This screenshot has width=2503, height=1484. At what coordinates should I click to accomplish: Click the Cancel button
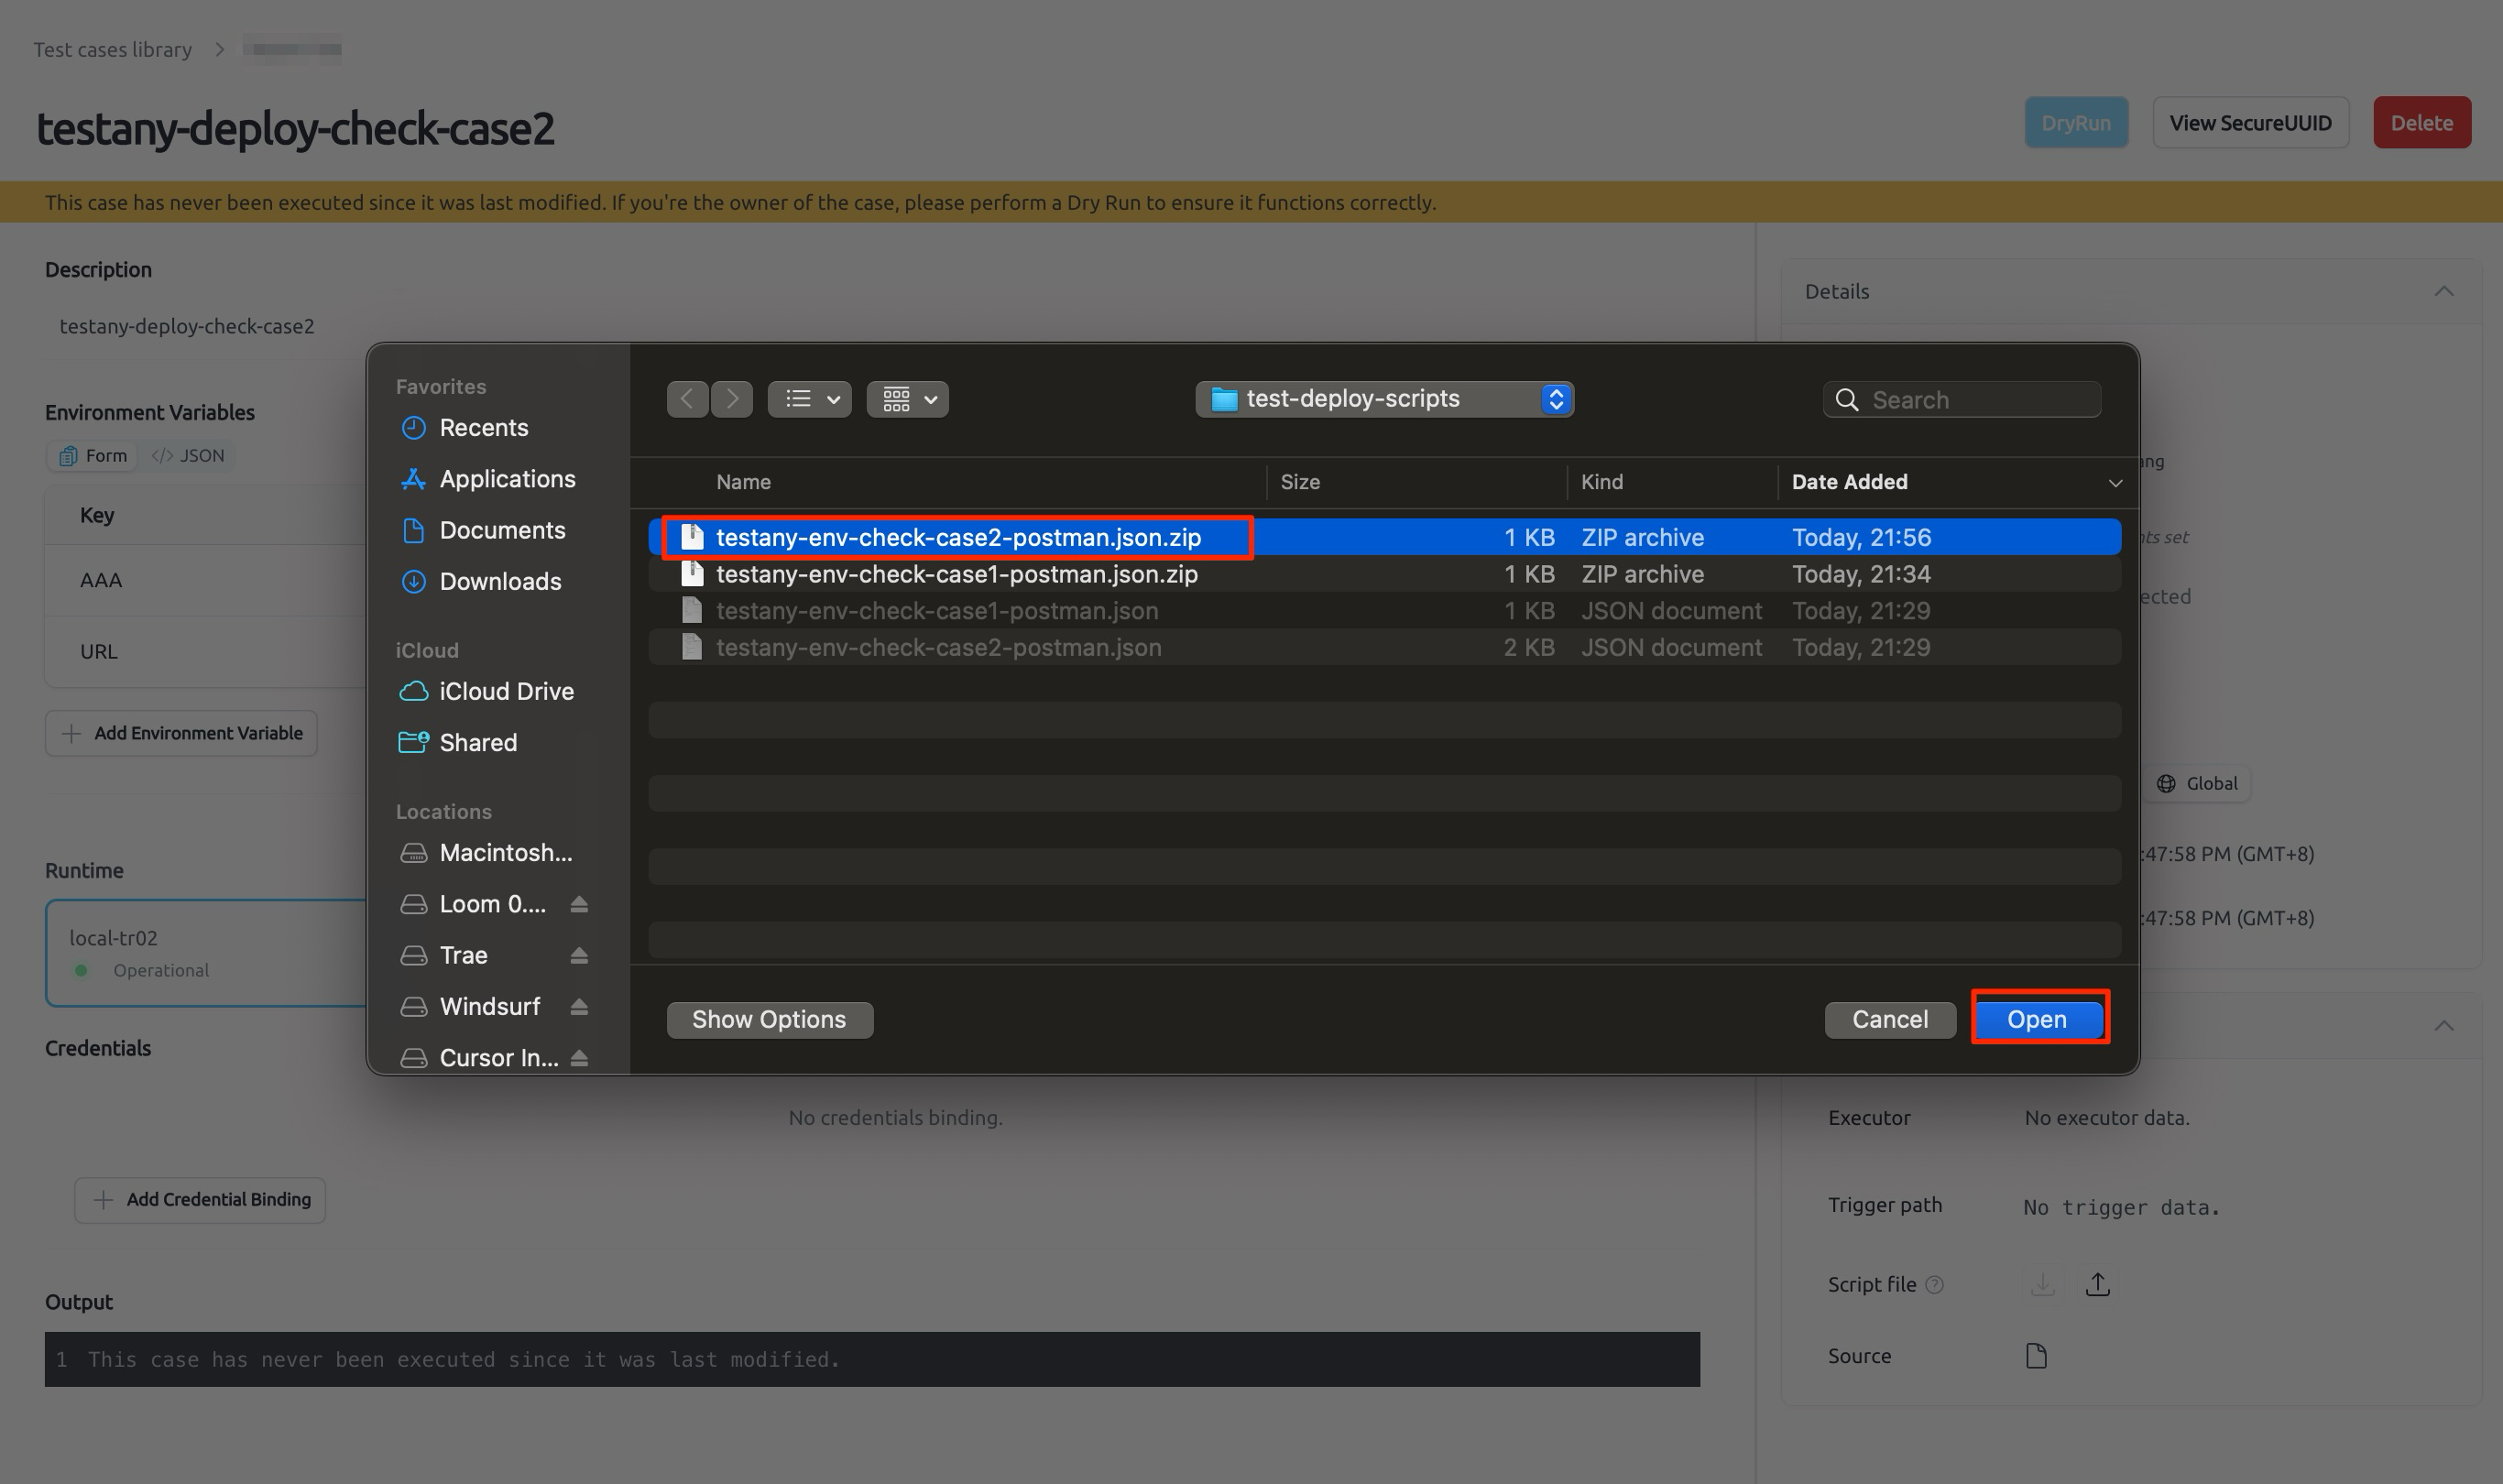(1890, 1019)
